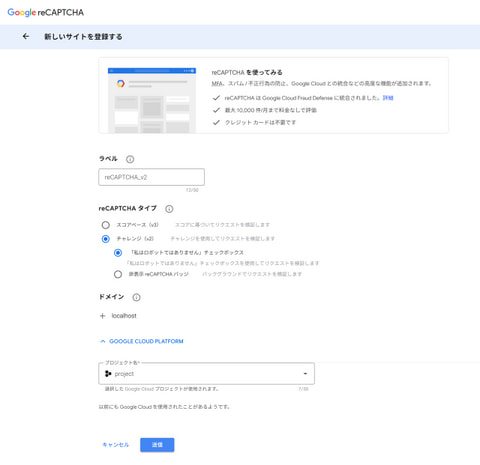
Task: Open the Google reCAPTCHA logo
Action: (46, 13)
